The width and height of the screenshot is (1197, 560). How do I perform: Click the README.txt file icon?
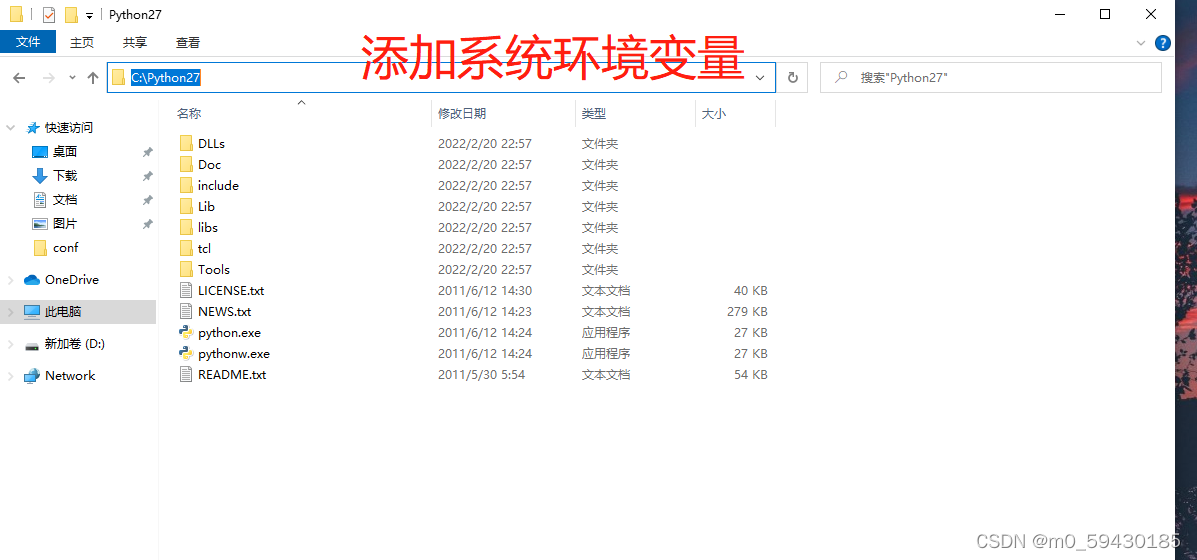pos(186,375)
